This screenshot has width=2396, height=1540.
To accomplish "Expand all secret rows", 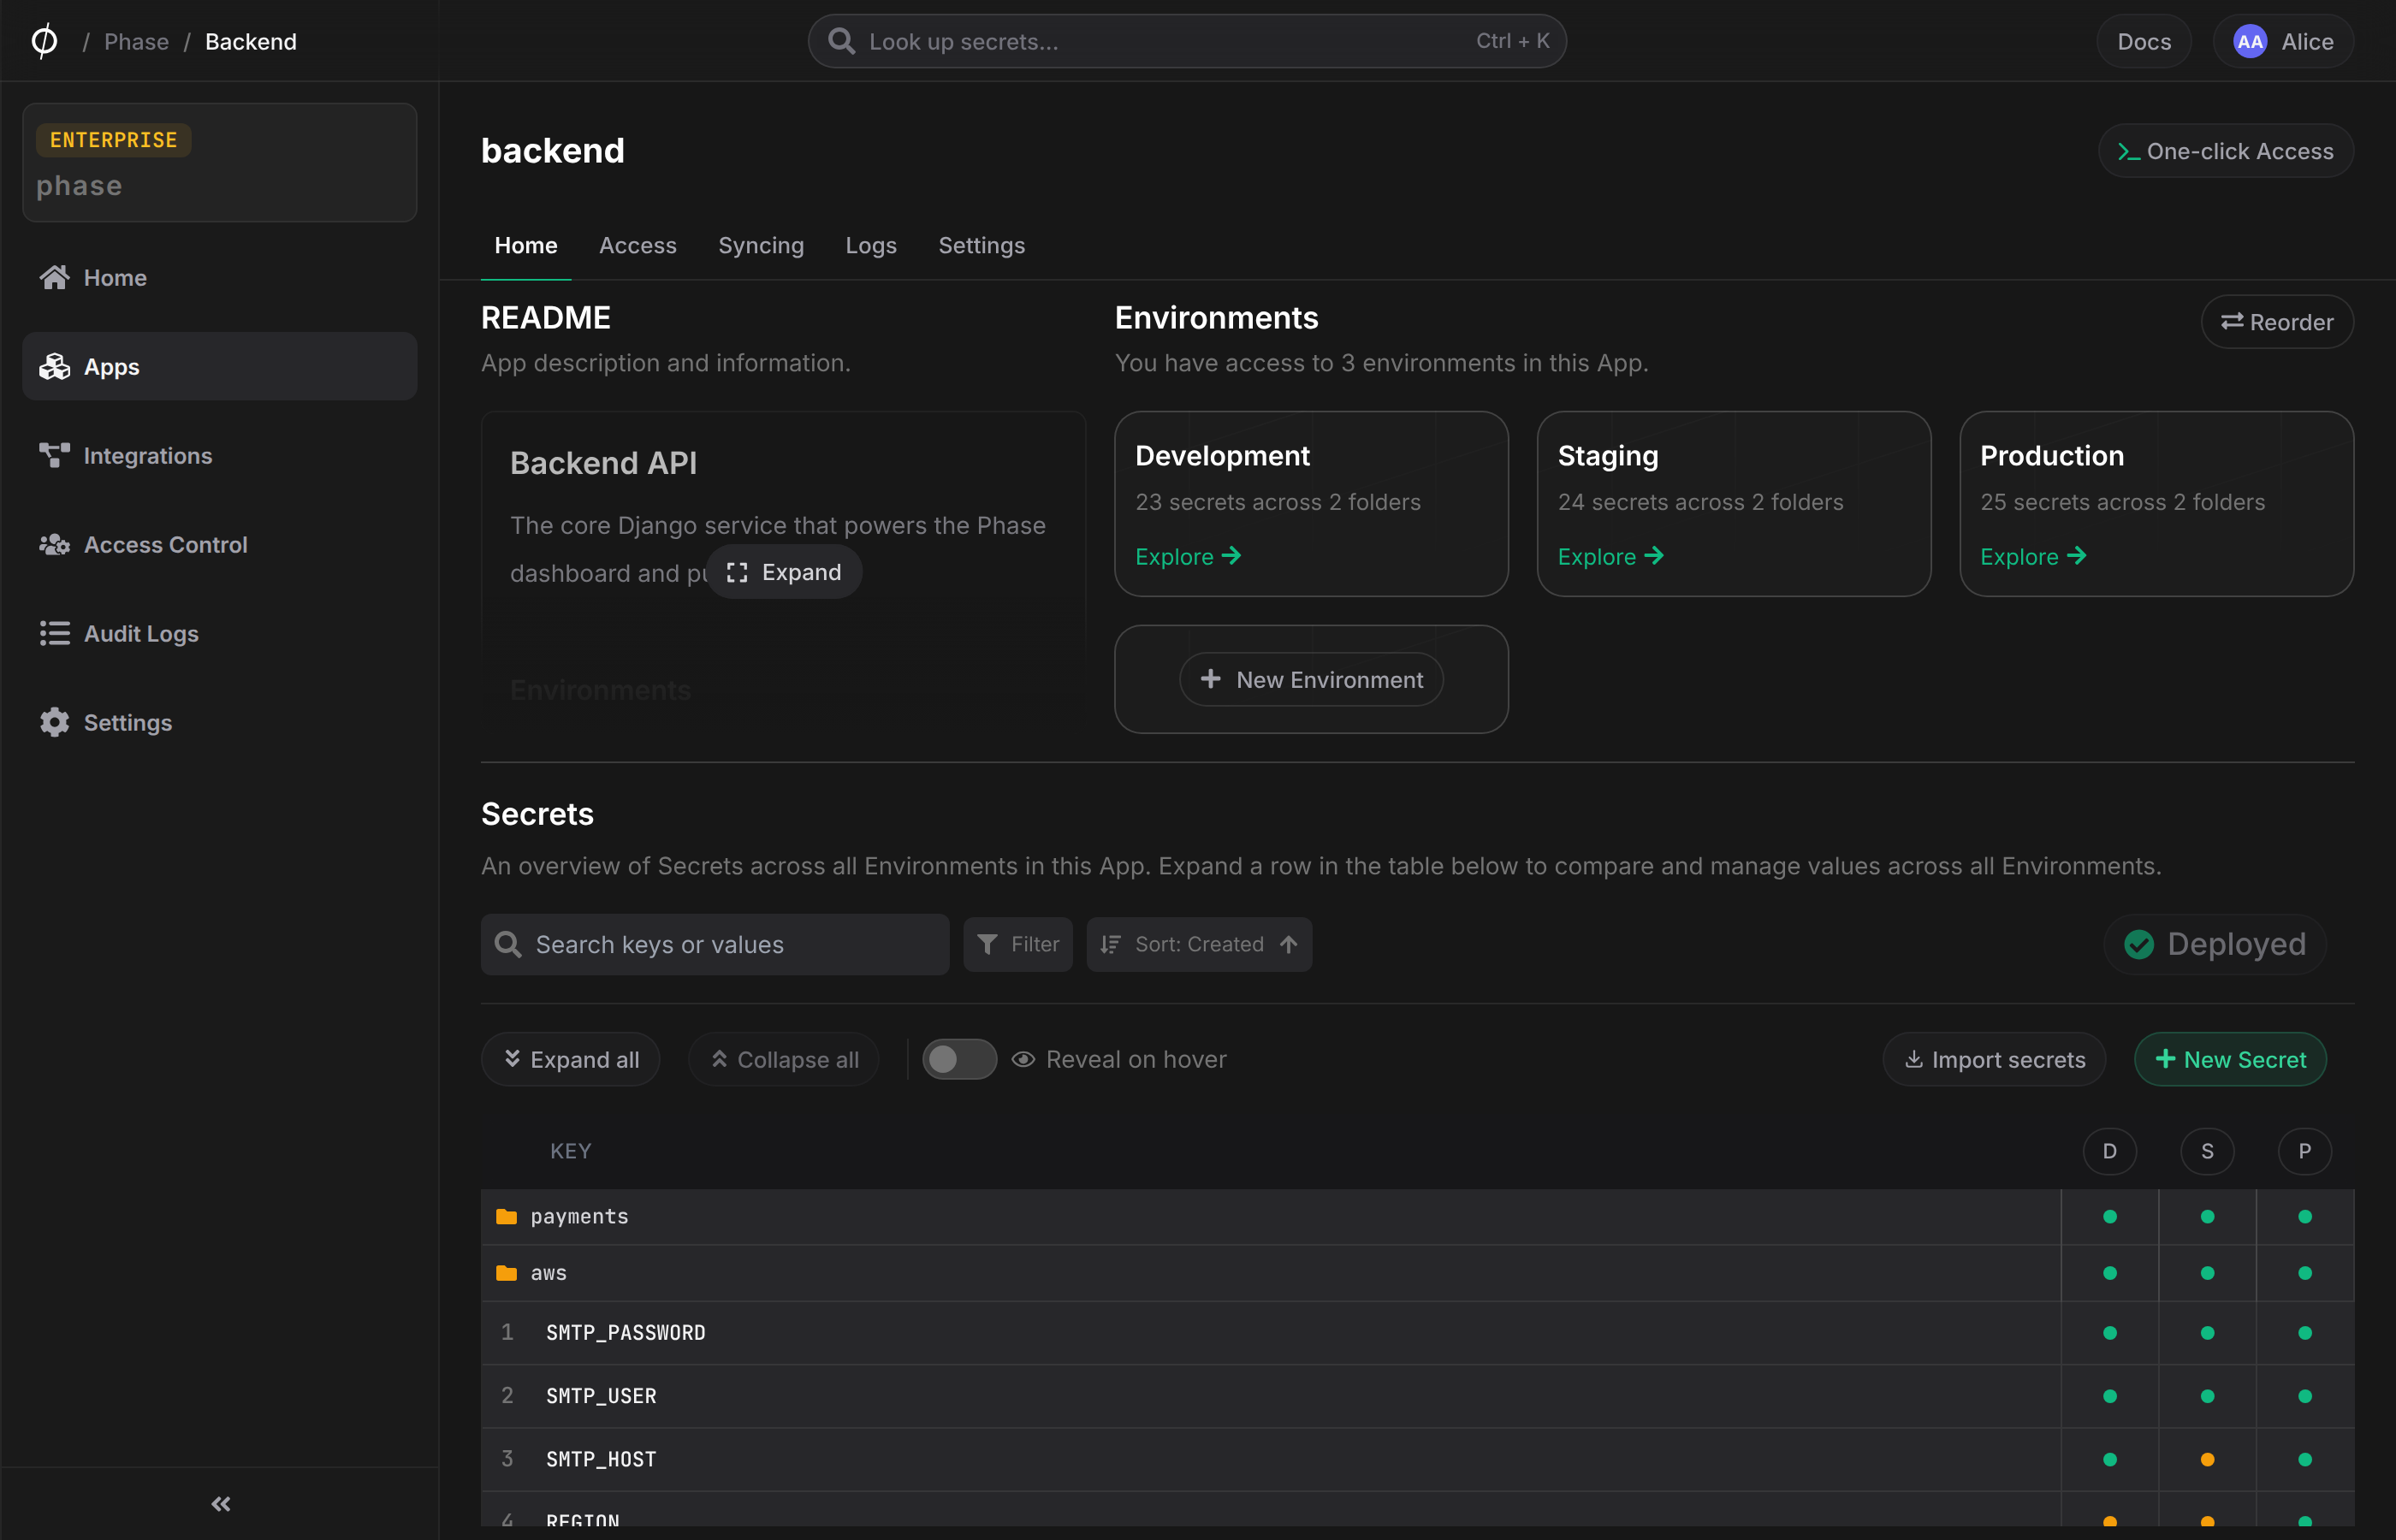I will 570,1059.
